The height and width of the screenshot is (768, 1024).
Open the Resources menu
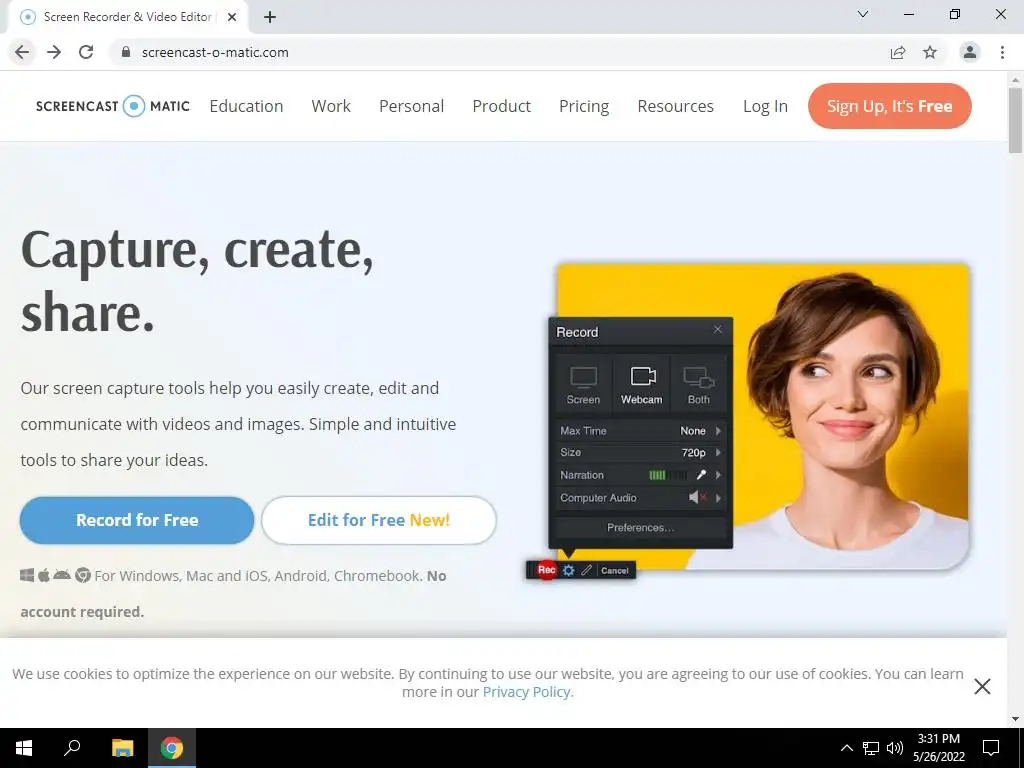675,106
